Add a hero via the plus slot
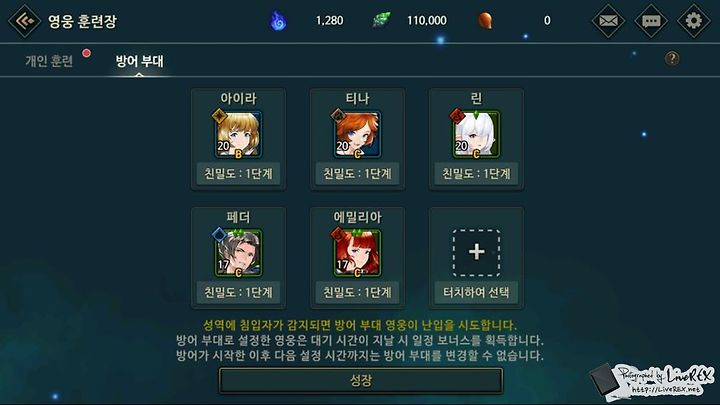The width and height of the screenshot is (720, 405). tap(476, 252)
